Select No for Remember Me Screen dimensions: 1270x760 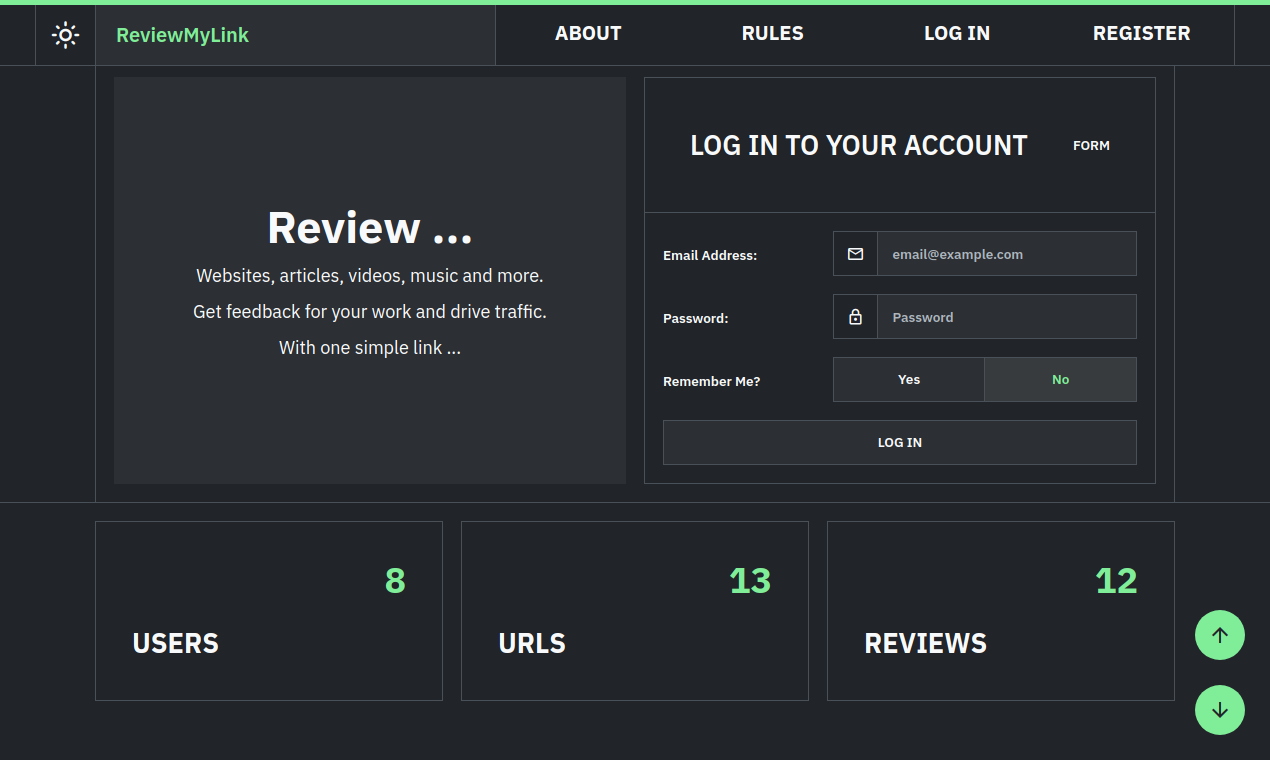coord(1060,379)
